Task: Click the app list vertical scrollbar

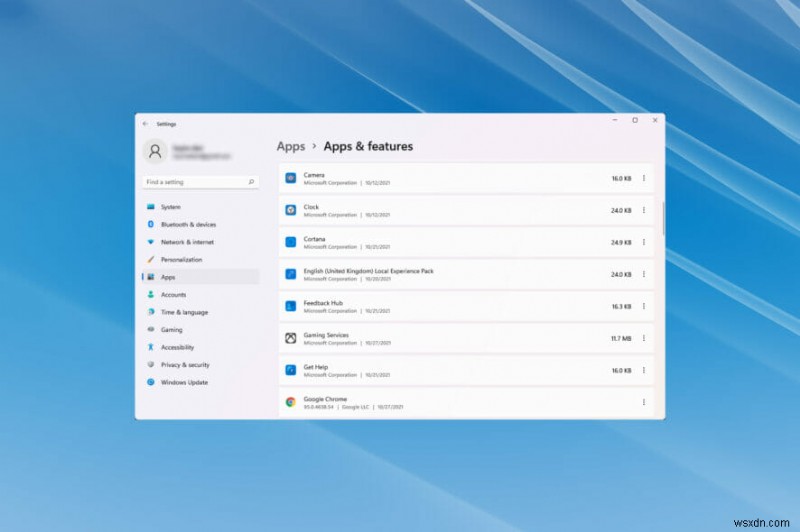Action: [x=663, y=218]
